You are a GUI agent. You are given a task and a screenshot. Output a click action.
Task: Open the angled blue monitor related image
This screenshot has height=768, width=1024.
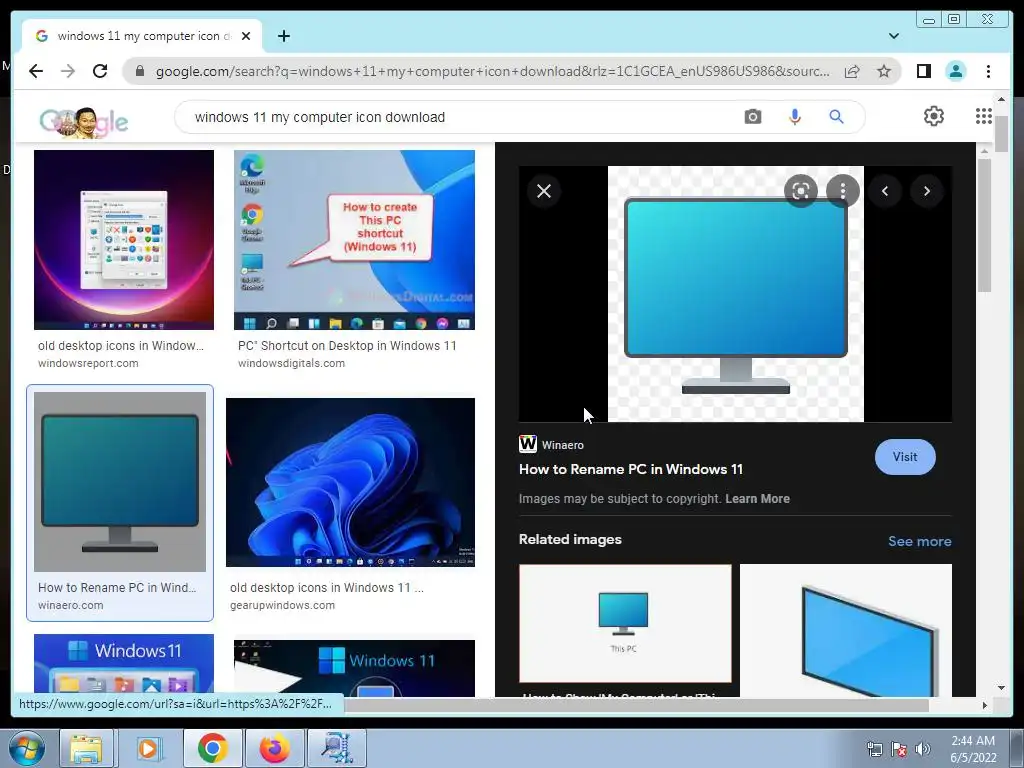click(x=846, y=631)
